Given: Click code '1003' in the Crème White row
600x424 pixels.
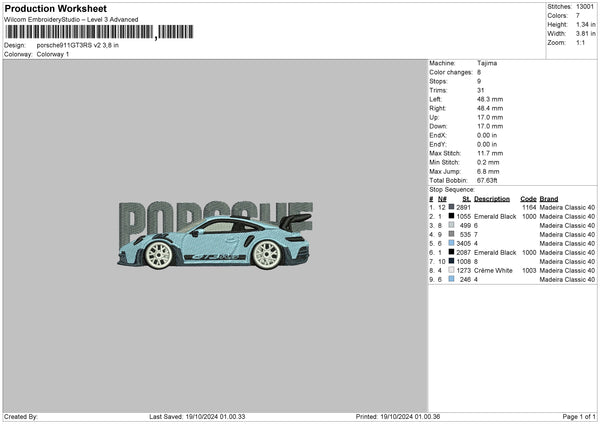Looking at the screenshot, I should coord(529,271).
